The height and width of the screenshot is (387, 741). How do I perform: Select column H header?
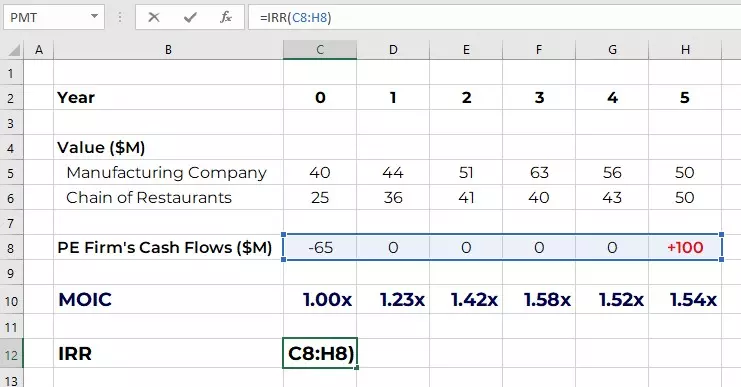(x=685, y=50)
